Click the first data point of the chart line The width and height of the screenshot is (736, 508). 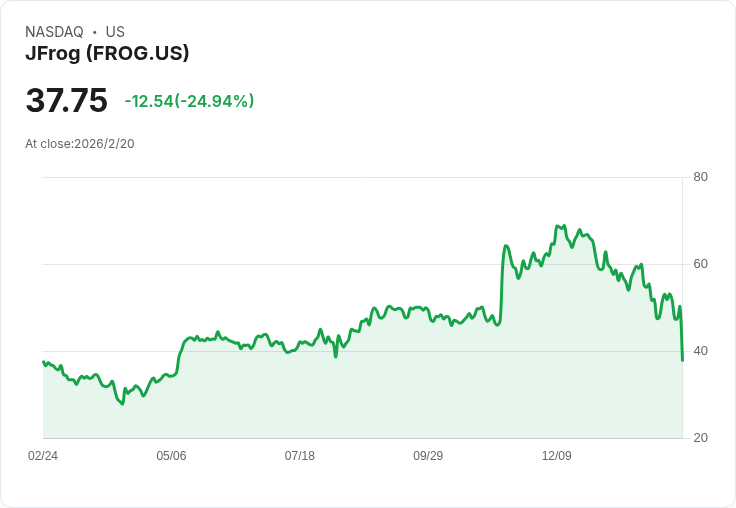[x=43, y=361]
